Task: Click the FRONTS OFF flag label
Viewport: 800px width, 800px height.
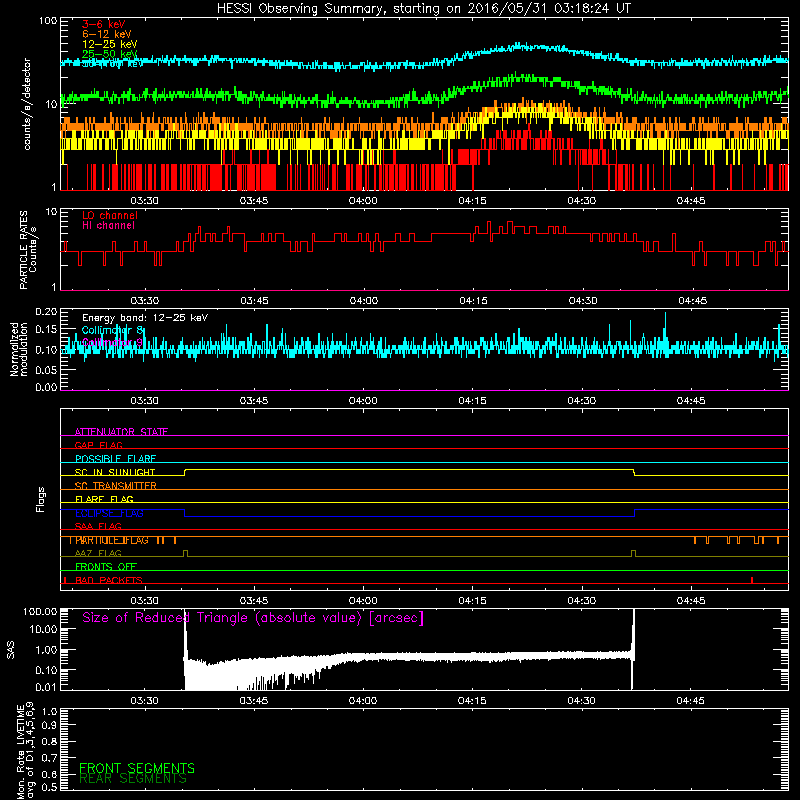Action: 106,566
